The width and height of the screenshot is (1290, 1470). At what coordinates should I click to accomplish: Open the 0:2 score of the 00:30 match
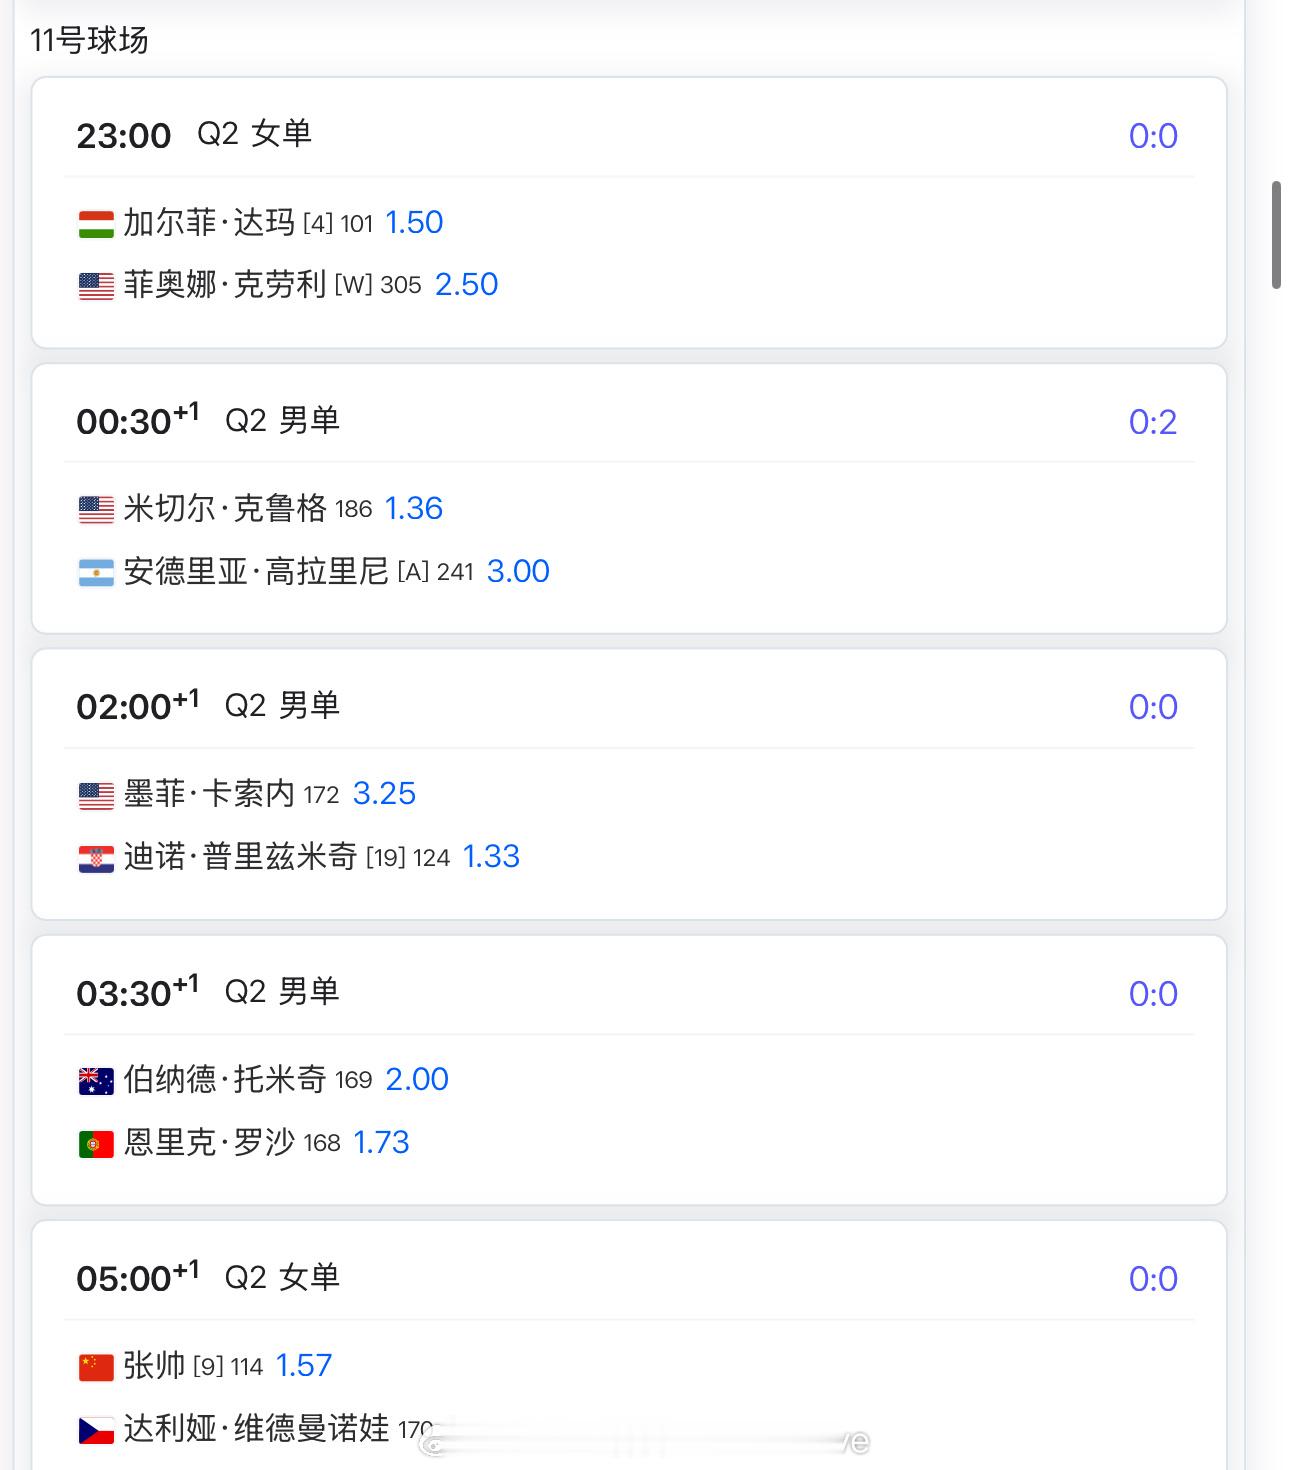(x=1153, y=422)
